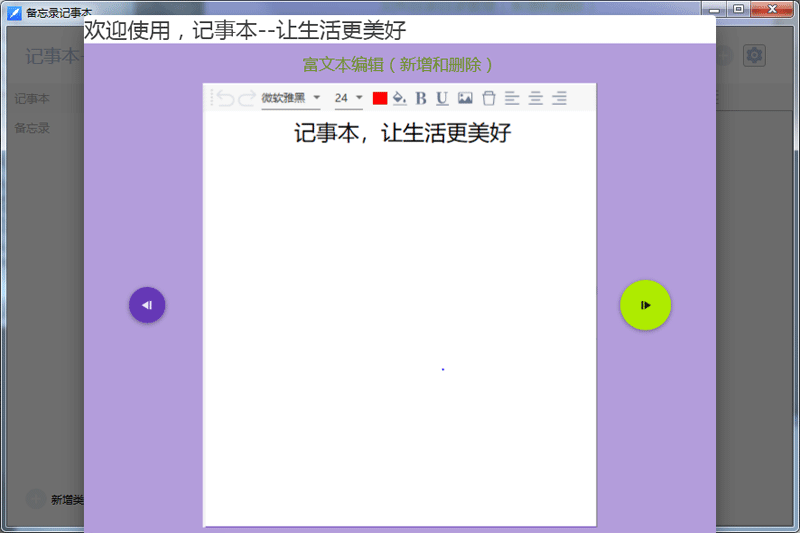800x533 pixels.
Task: Open the font size 24 dropdown
Action: 348,98
